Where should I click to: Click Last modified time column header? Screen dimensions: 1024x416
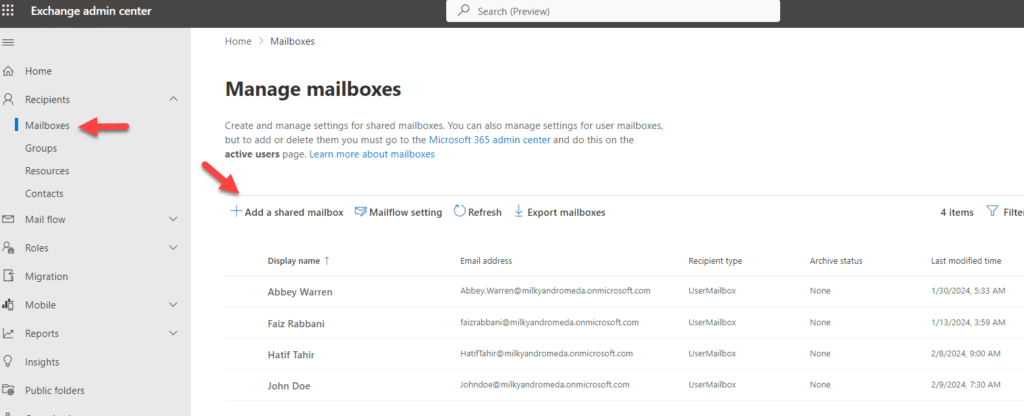pyautogui.click(x=966, y=261)
